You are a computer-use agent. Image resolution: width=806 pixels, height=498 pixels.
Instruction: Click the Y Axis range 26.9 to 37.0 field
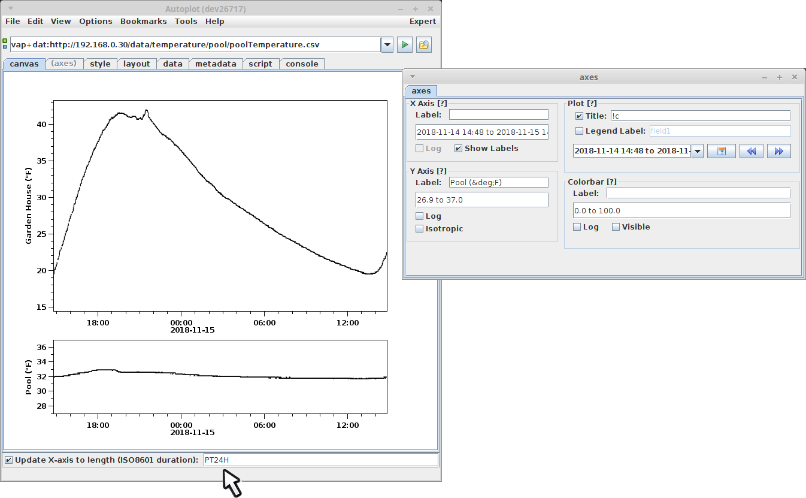[482, 200]
